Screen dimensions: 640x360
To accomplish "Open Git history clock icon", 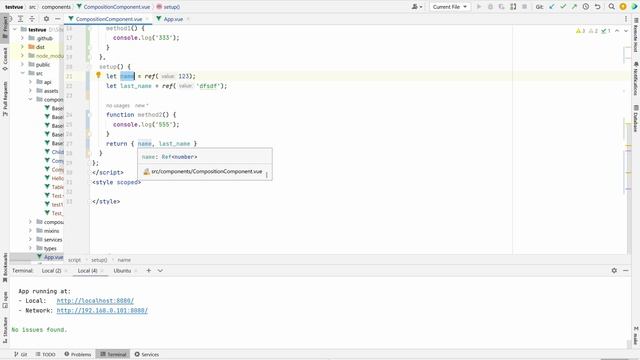I will click(x=586, y=7).
